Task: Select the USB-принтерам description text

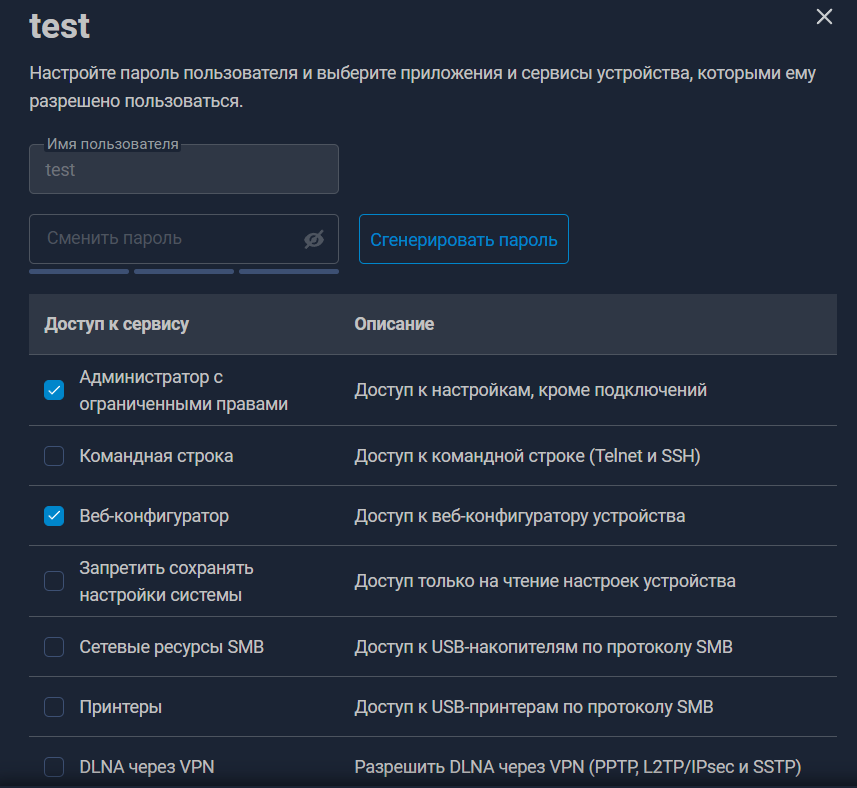Action: pyautogui.click(x=533, y=707)
